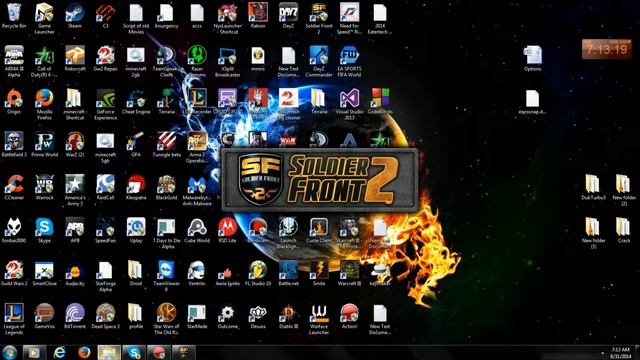The image size is (640, 360).
Task: Open the profile folder on desktop
Action: pos(136,316)
